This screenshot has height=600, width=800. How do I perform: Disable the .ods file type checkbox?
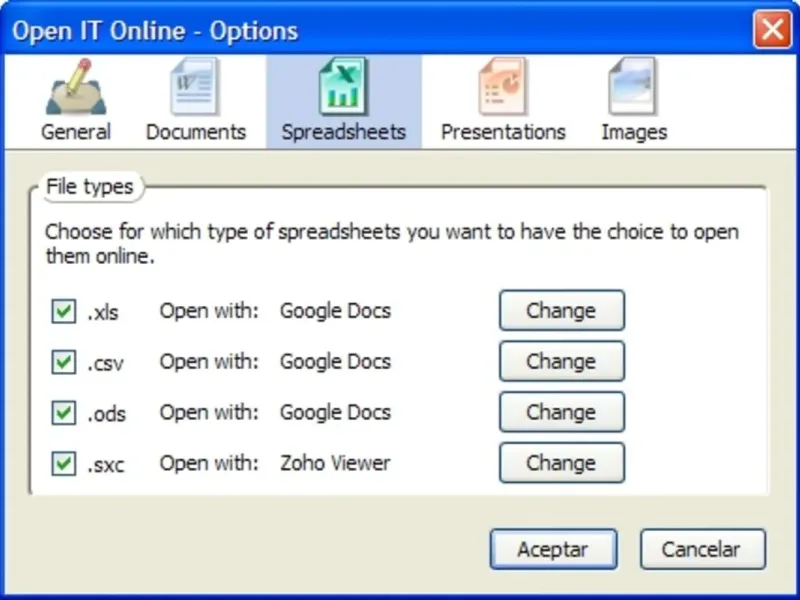[x=64, y=413]
